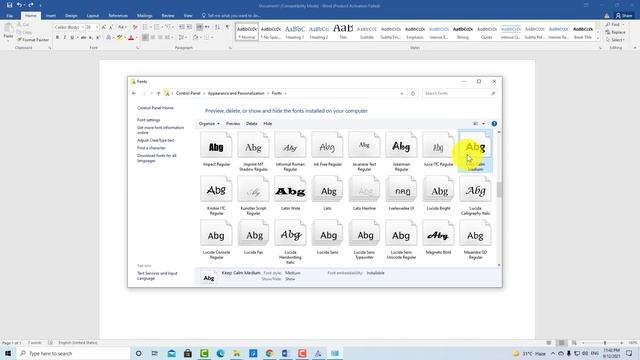Switch to the Word Review tab

click(x=168, y=16)
